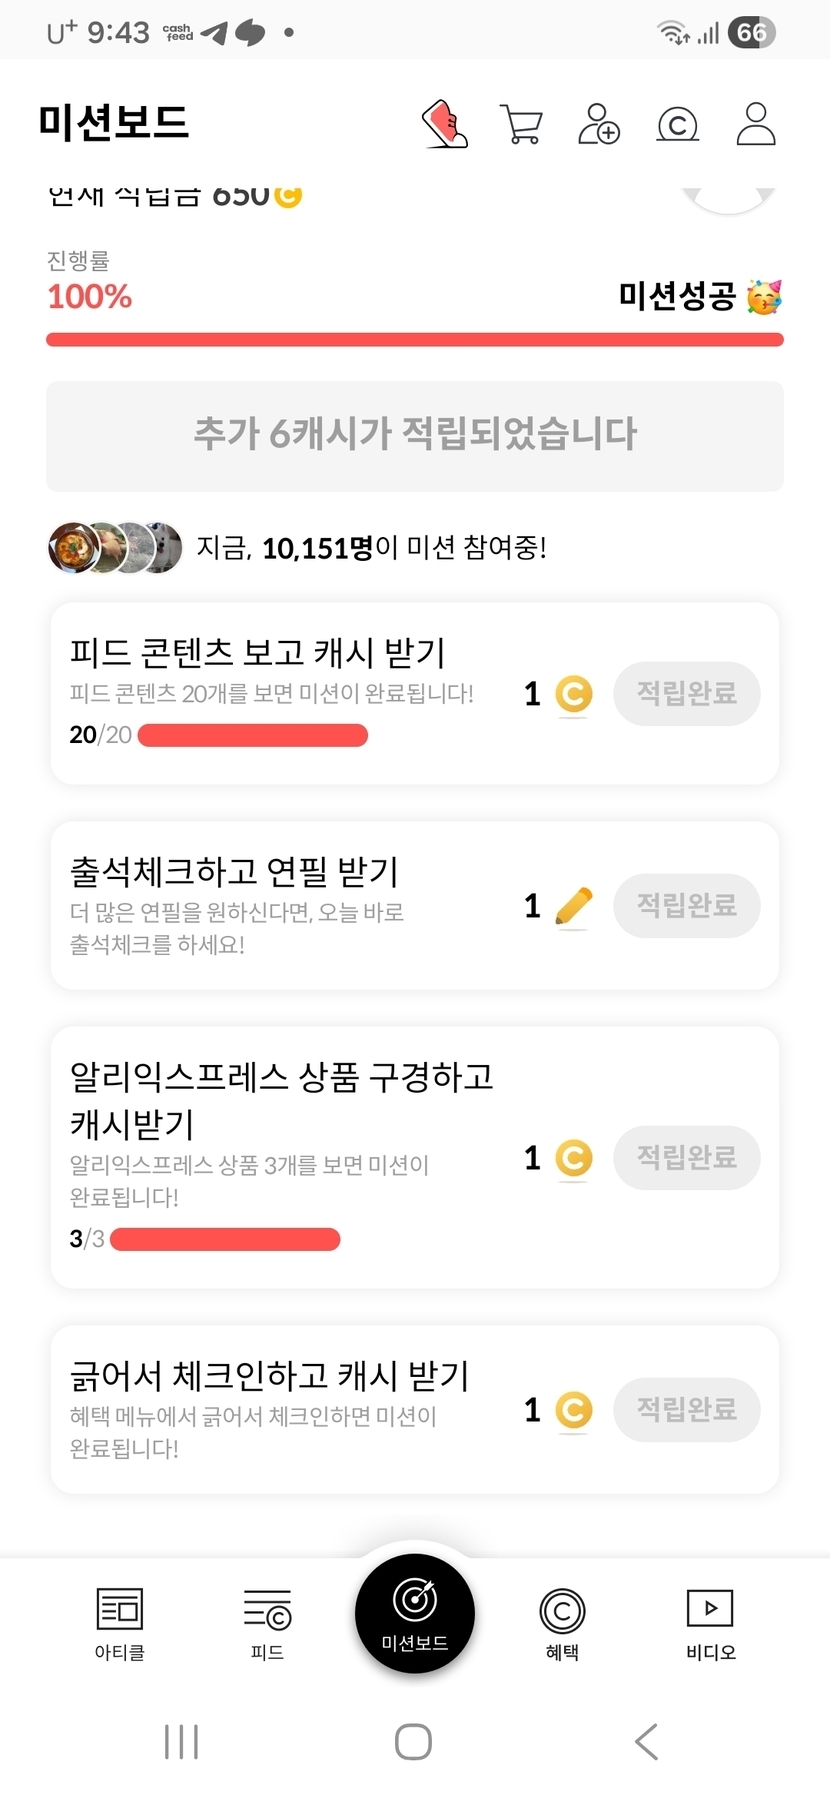The image size is (830, 1798).
Task: Open the user profile icon
Action: pos(755,125)
